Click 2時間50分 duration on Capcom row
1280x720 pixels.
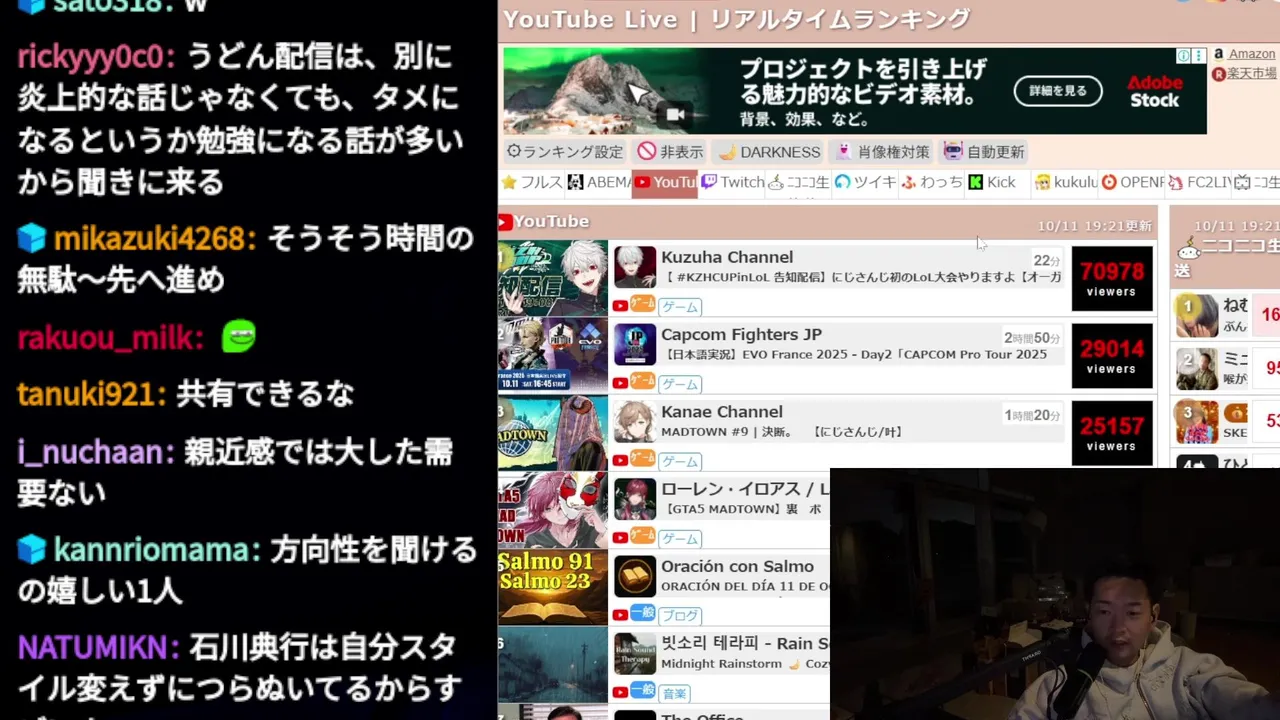1032,338
